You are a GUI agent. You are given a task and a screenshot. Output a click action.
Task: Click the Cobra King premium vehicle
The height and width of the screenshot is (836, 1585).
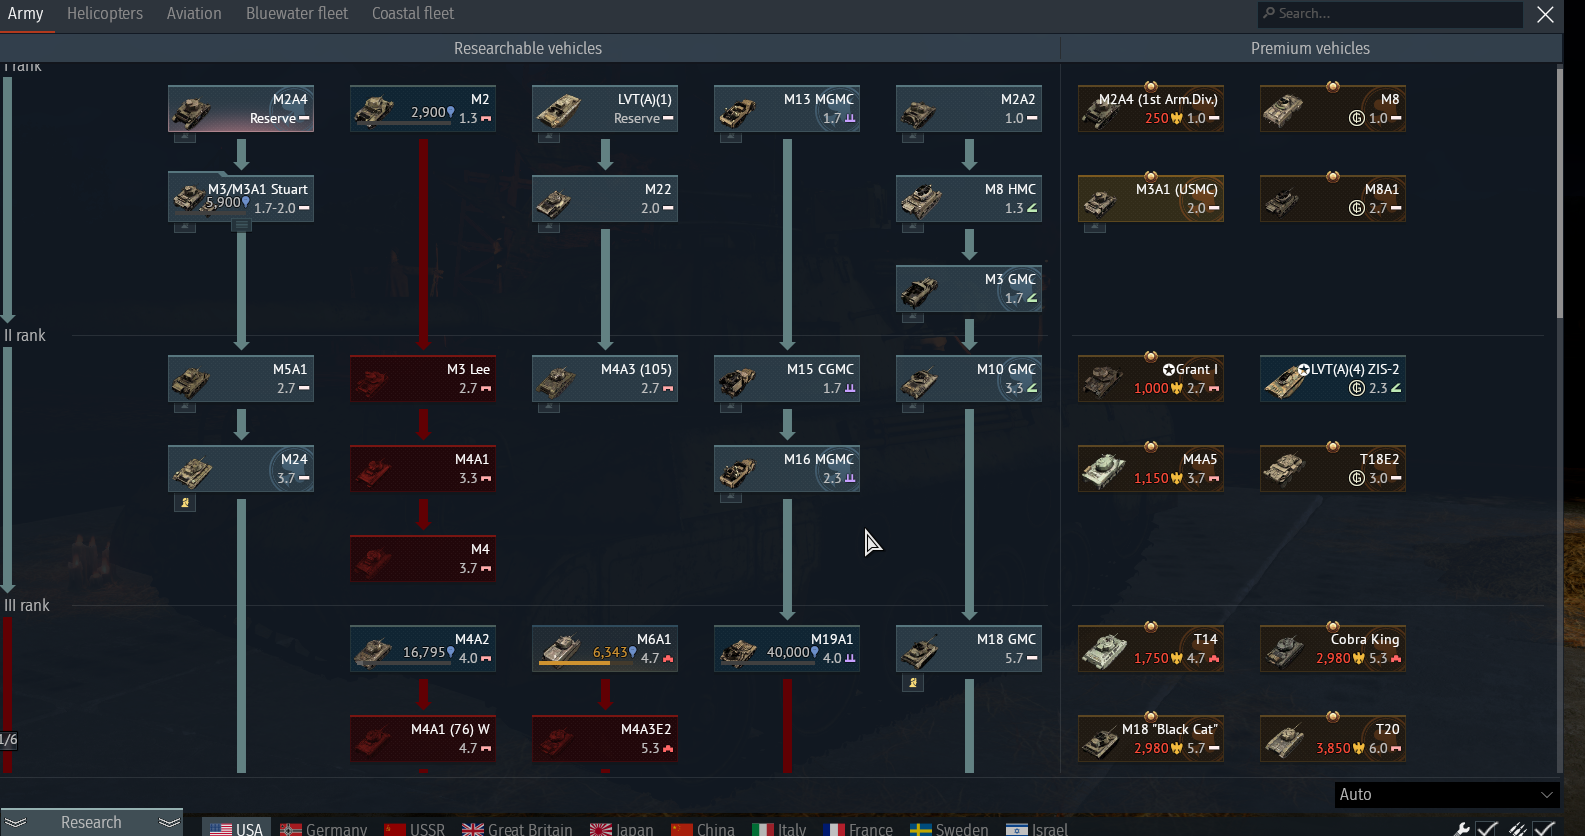[1333, 648]
